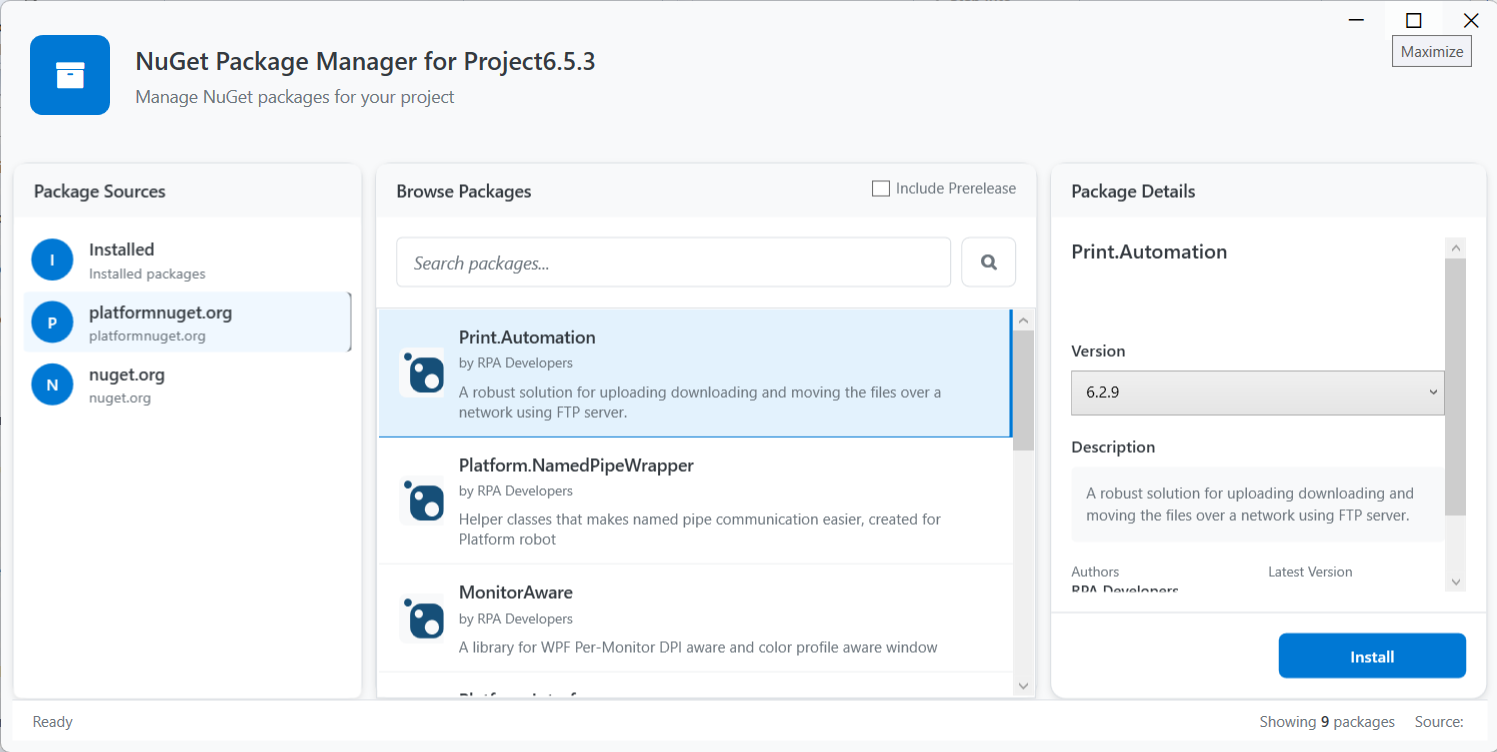Select the platformnuget.org source entry
The height and width of the screenshot is (752, 1497).
(x=187, y=322)
